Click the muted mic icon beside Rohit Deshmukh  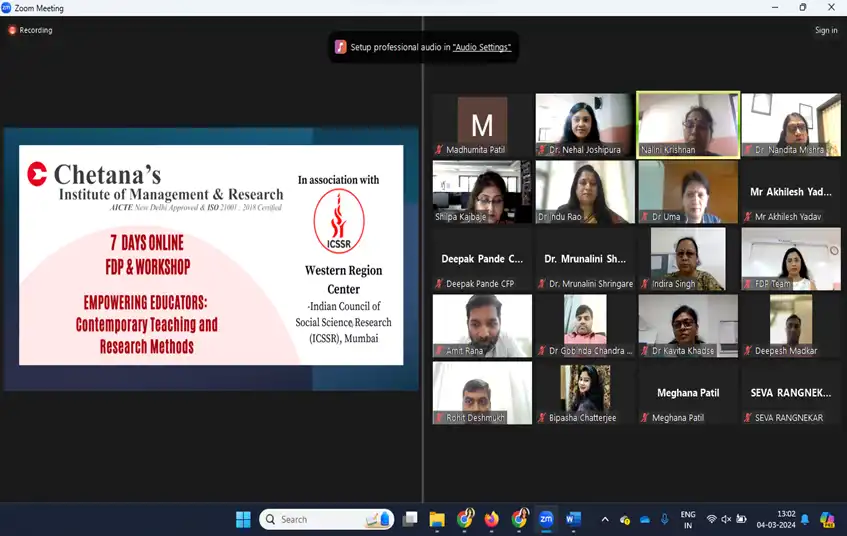tap(439, 418)
